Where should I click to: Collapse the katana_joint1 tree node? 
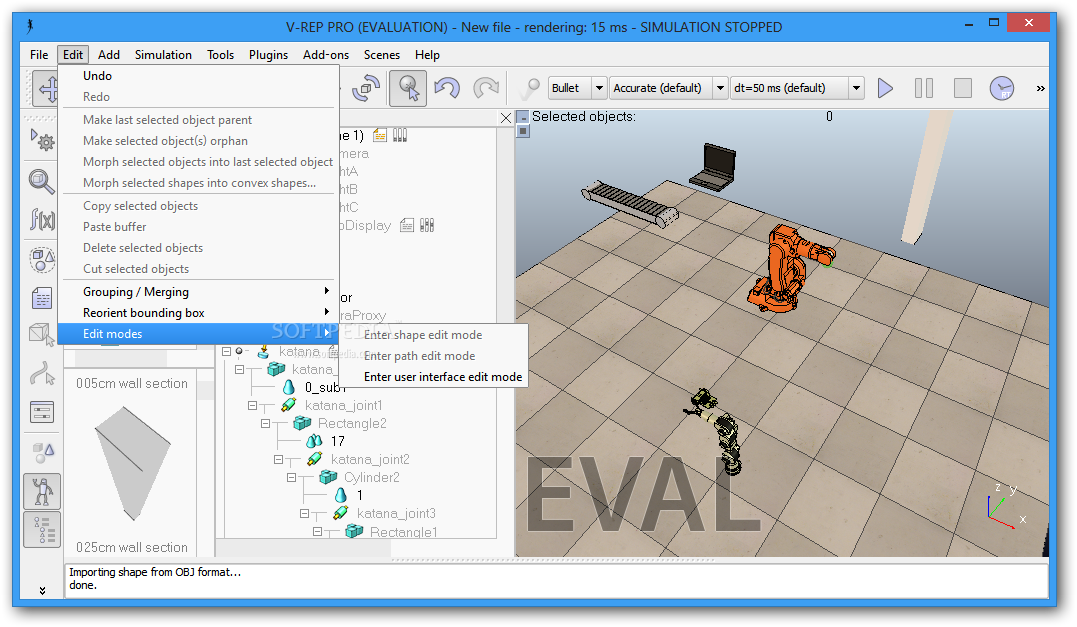point(253,406)
